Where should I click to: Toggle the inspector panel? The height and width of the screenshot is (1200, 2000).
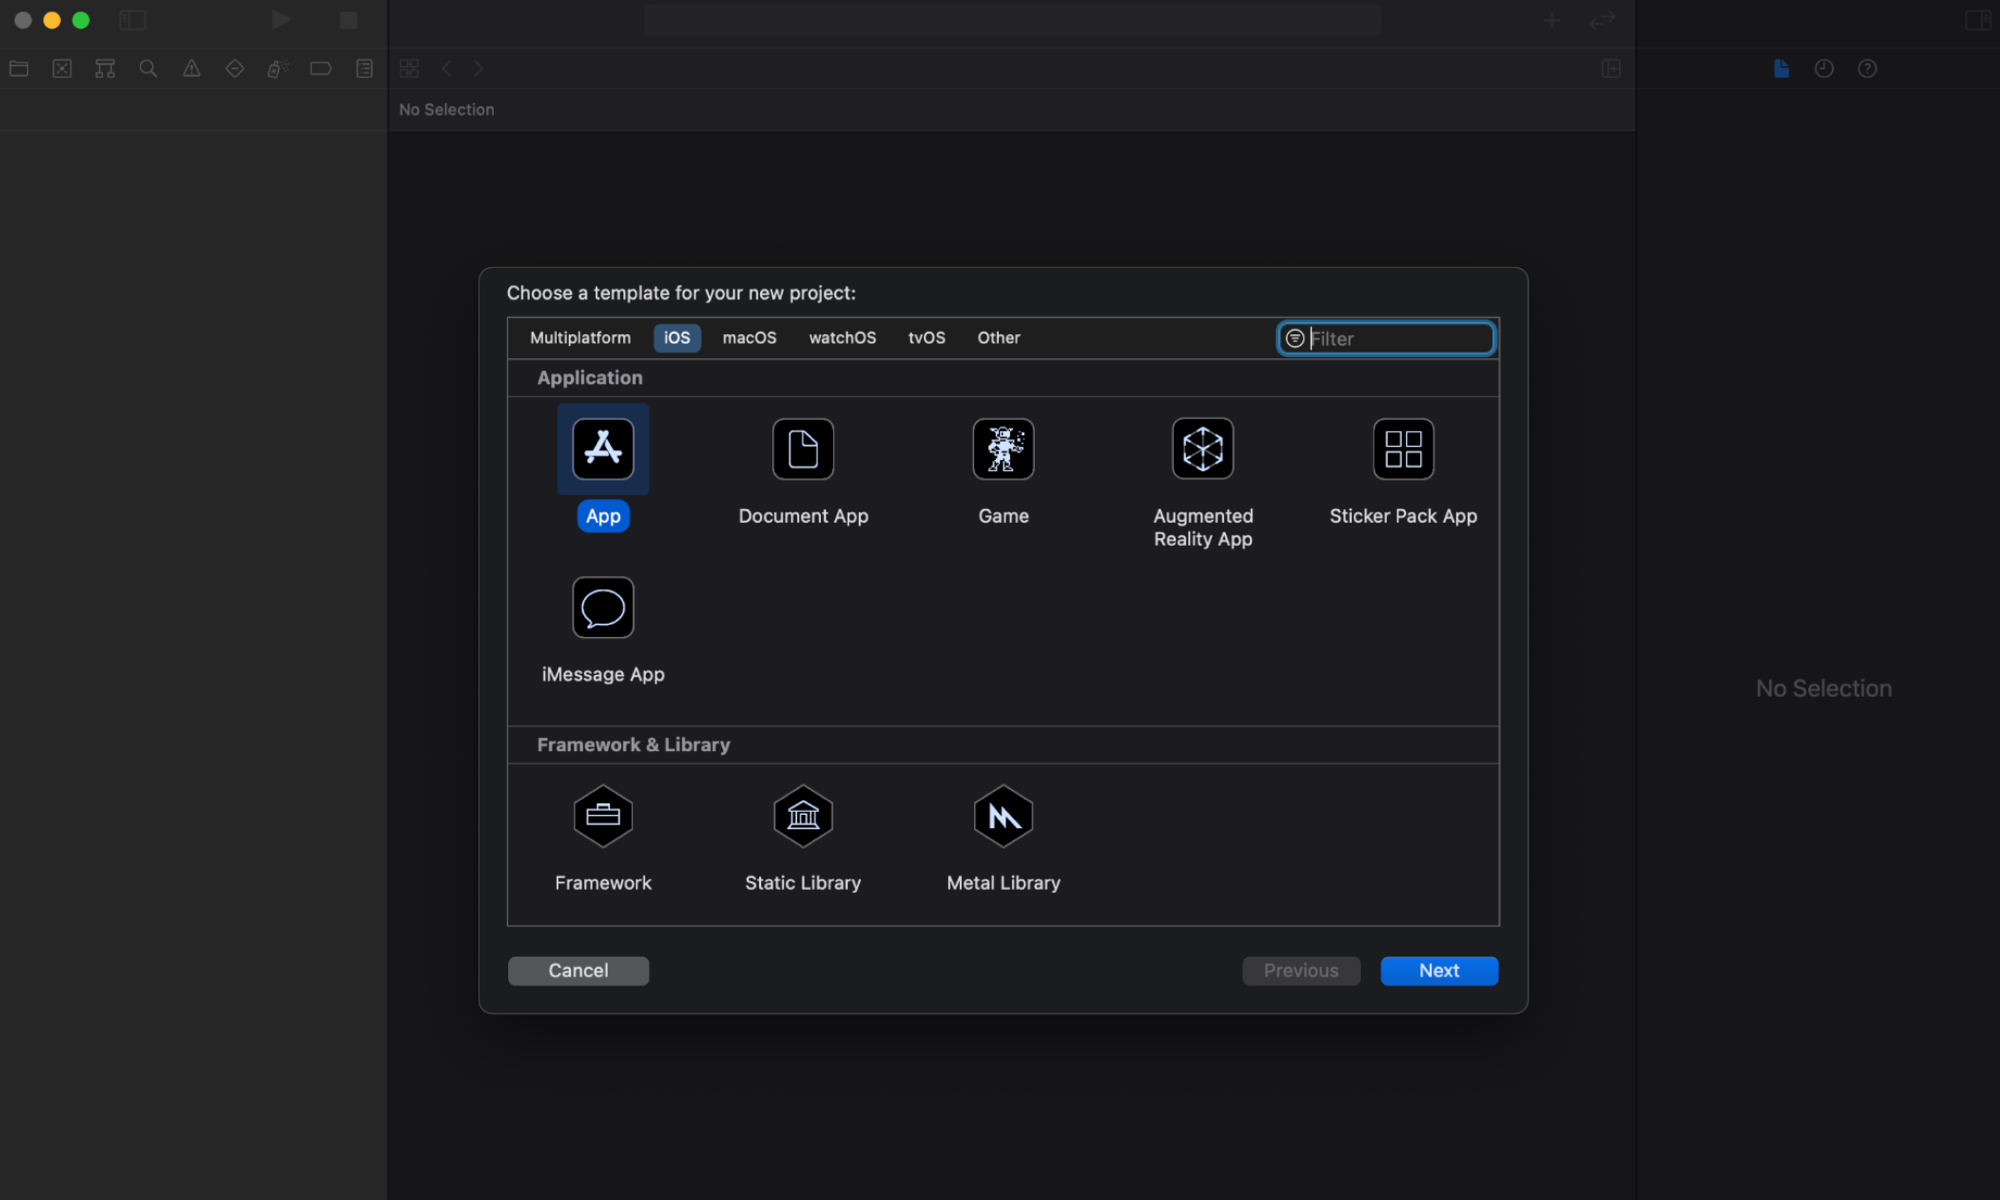coord(1977,20)
